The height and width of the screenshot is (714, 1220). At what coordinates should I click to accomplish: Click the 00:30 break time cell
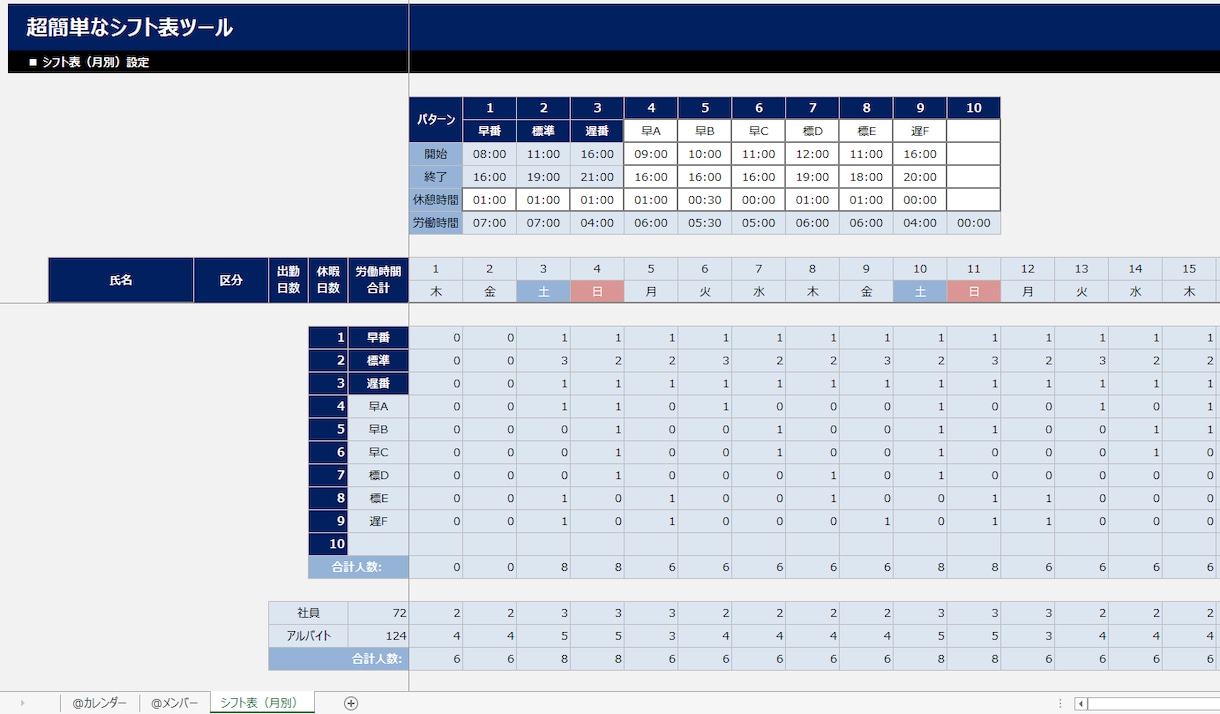pos(705,200)
